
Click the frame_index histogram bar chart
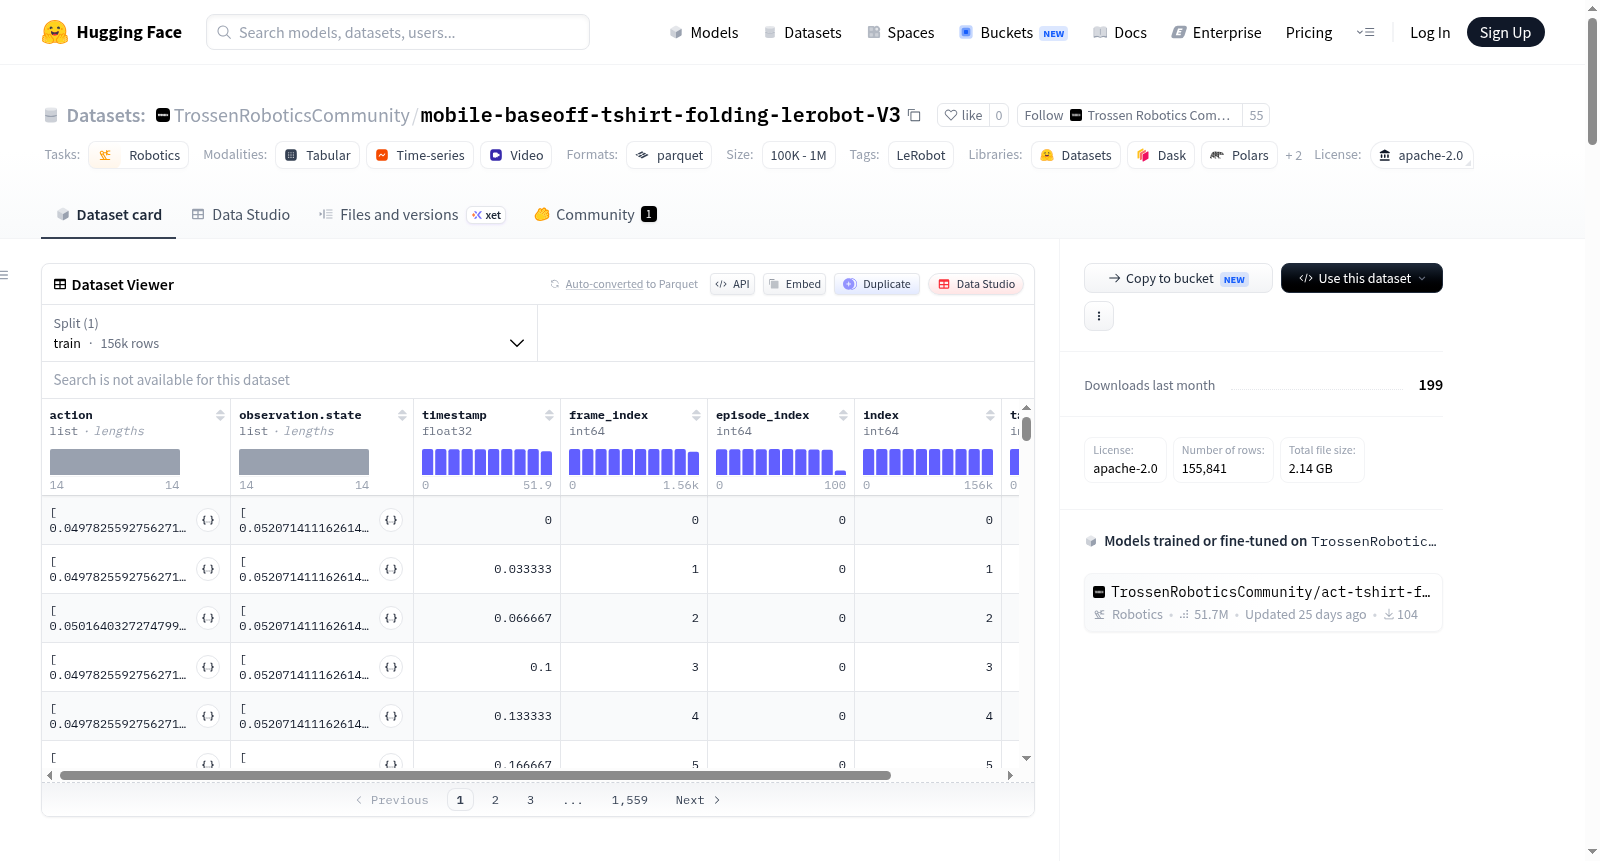coord(634,462)
